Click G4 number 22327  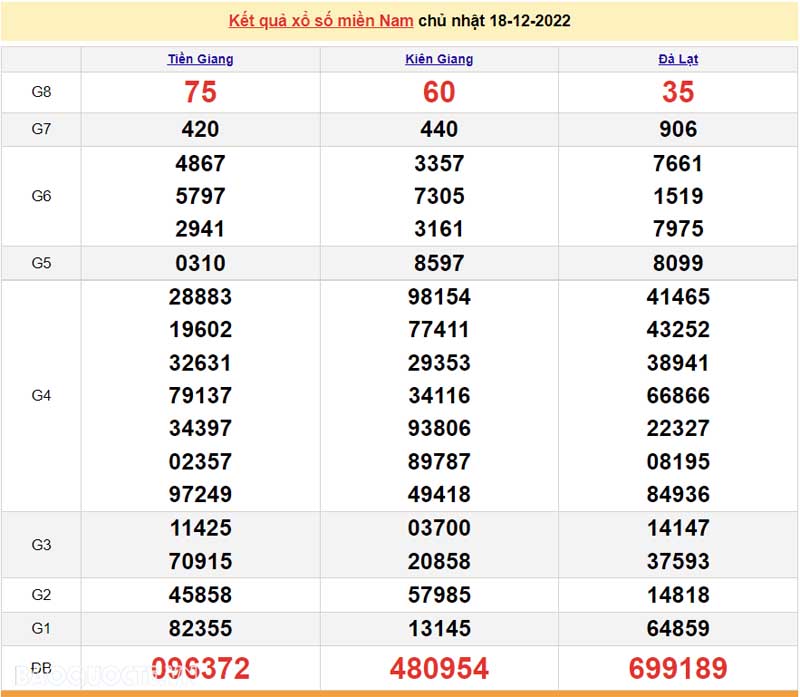coord(678,429)
